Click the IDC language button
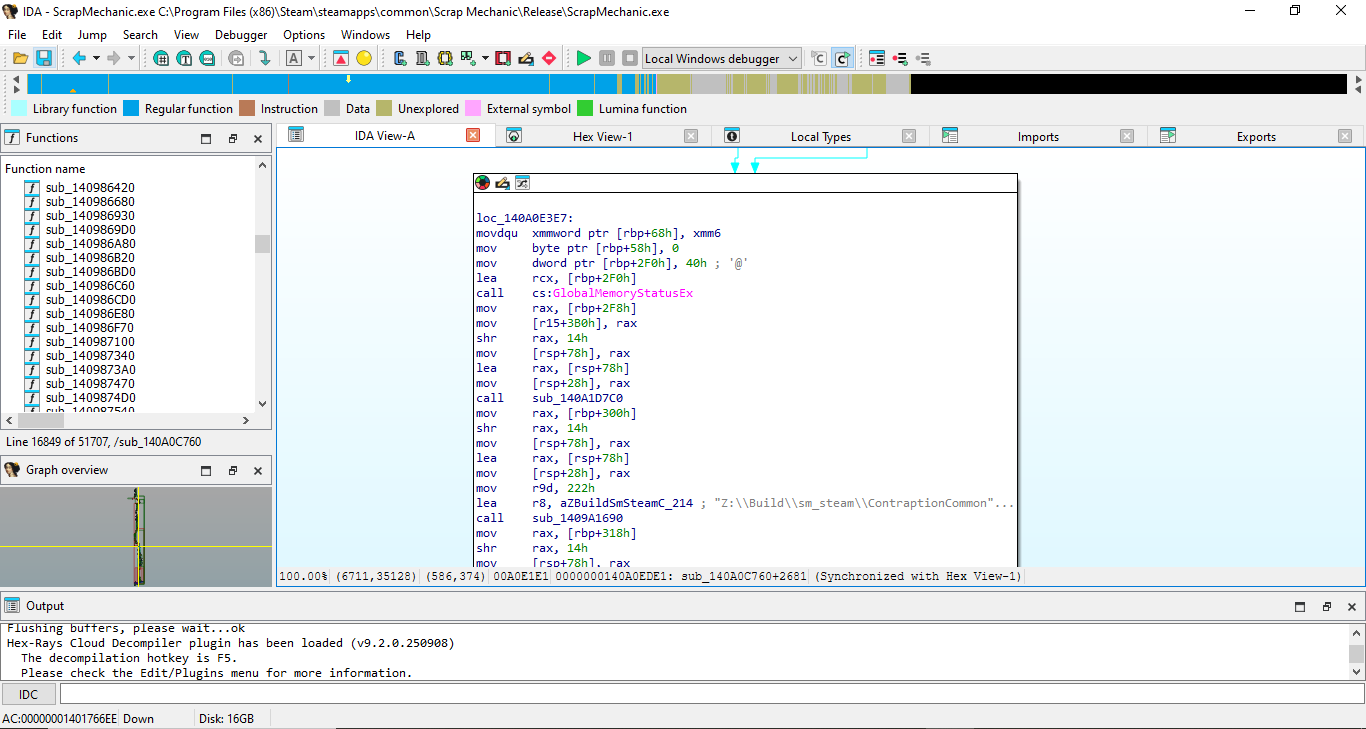 [x=28, y=694]
